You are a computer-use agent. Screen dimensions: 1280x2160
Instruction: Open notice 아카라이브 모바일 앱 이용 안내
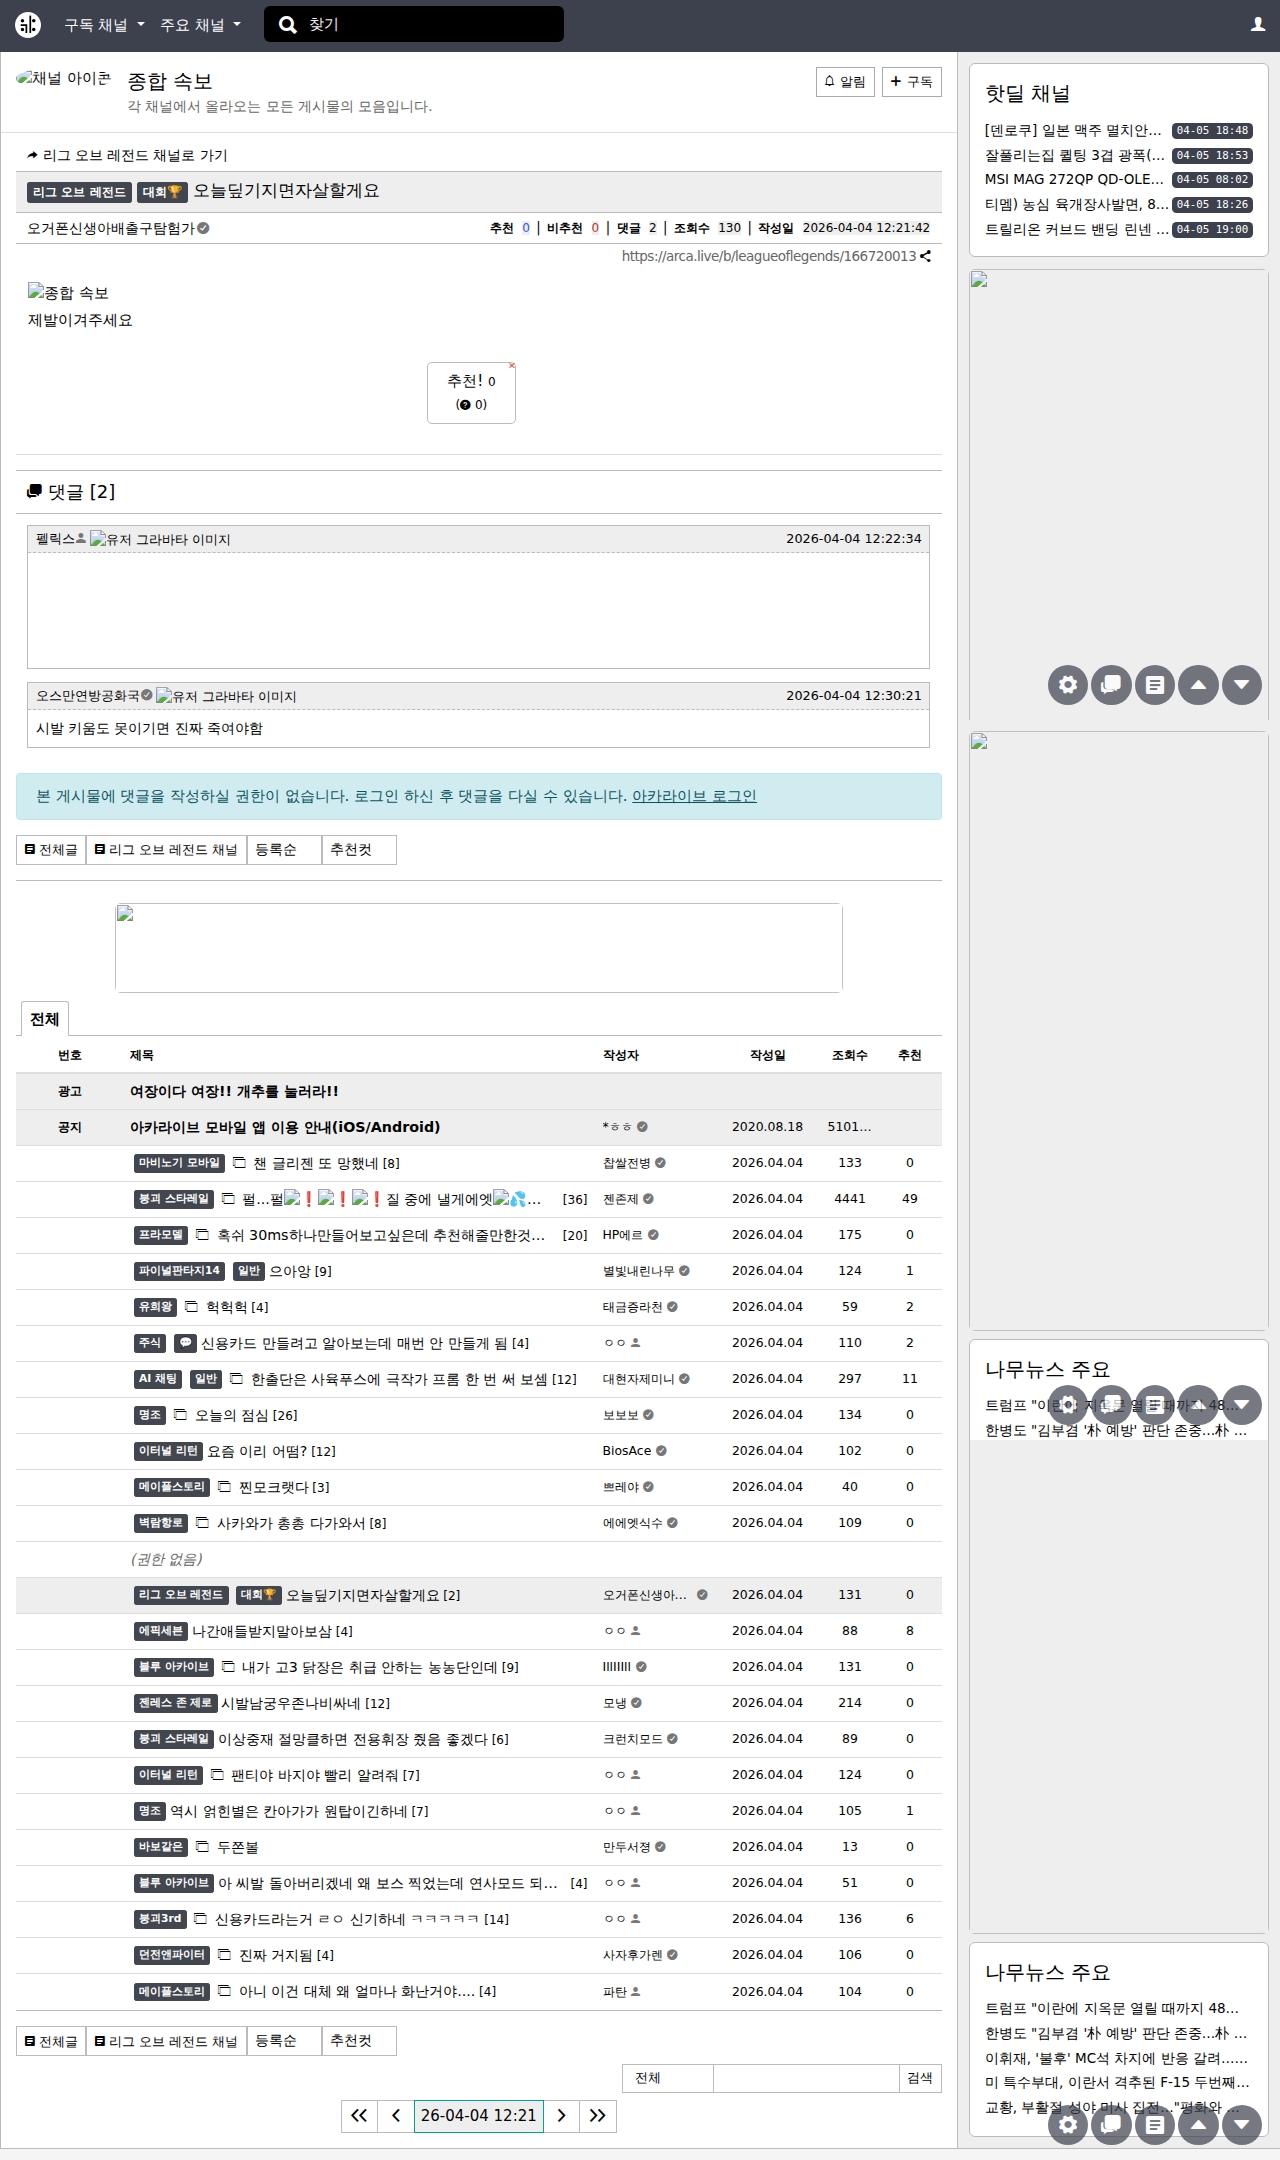[285, 1127]
